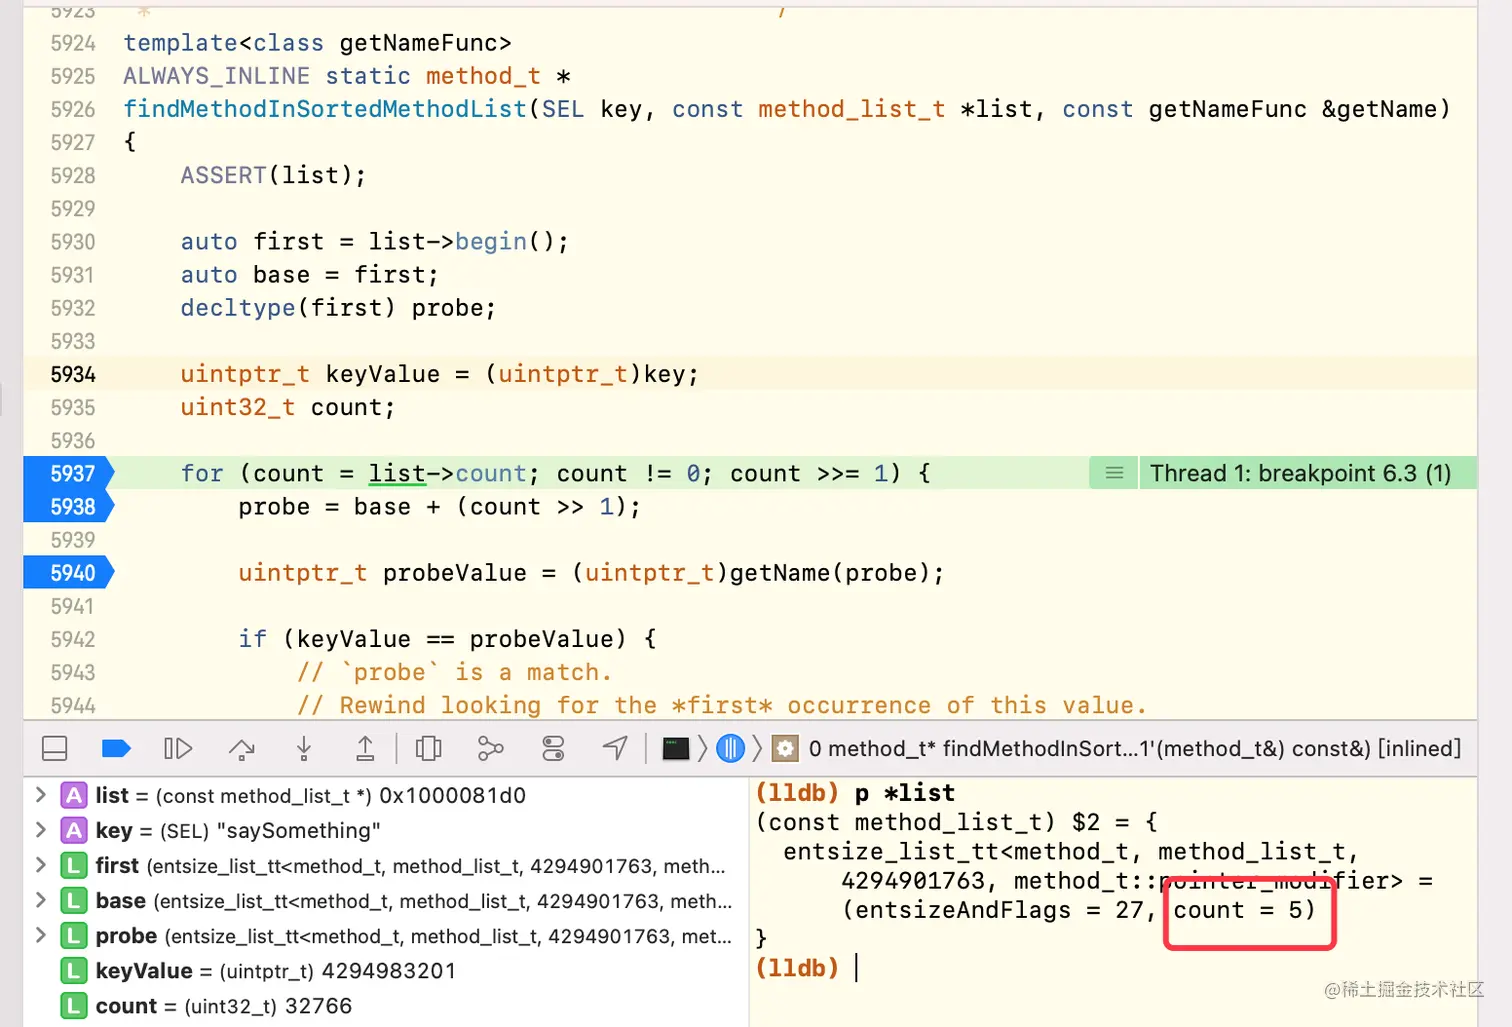Screen dimensions: 1512x1027
Task: Click the L local icon beside 'probe'
Action: (x=74, y=935)
